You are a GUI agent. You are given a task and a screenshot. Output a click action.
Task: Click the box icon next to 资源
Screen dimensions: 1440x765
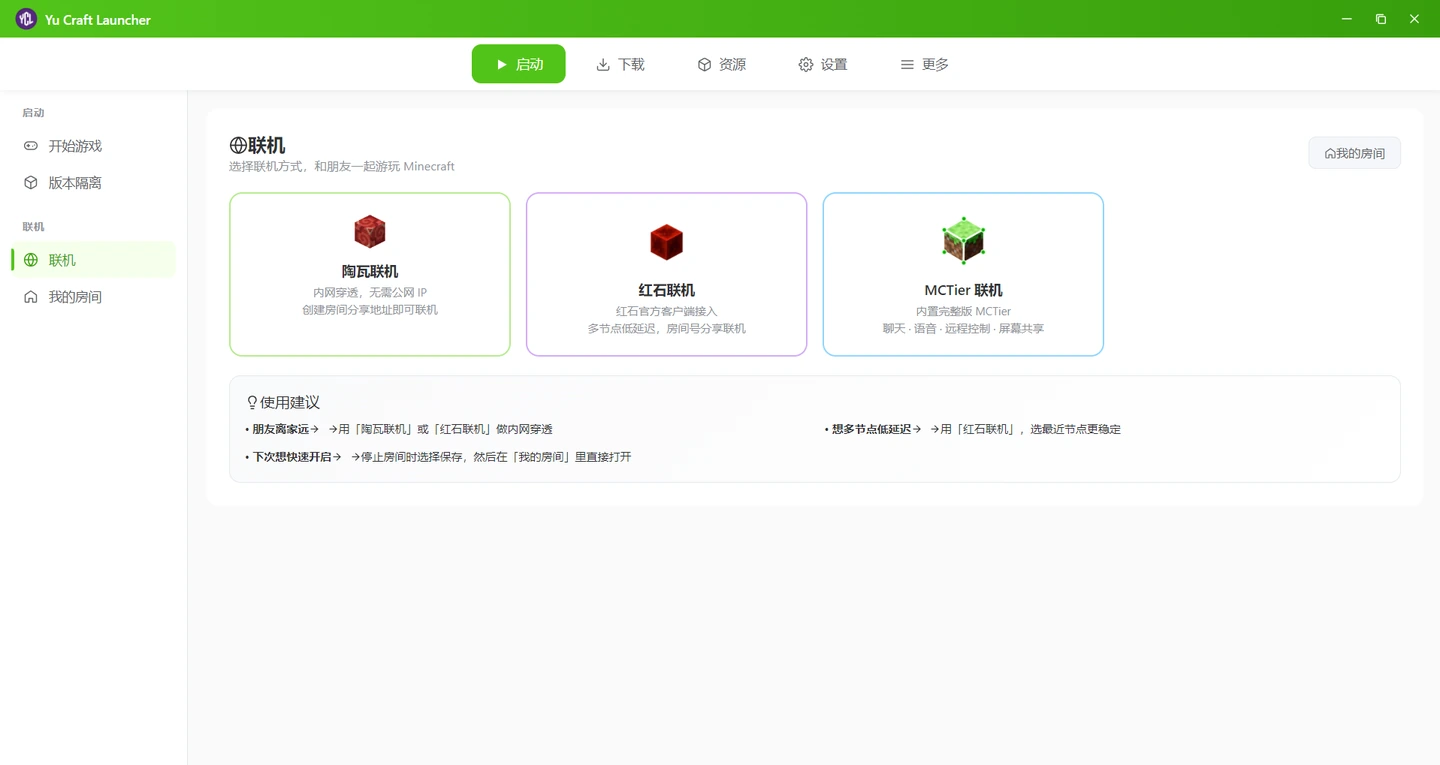pos(704,64)
